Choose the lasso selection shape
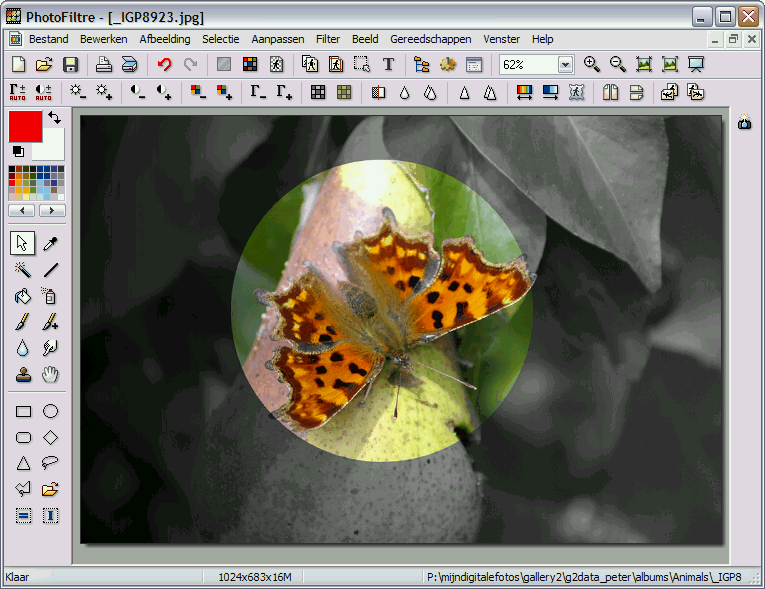This screenshot has height=589, width=765. click(x=50, y=463)
